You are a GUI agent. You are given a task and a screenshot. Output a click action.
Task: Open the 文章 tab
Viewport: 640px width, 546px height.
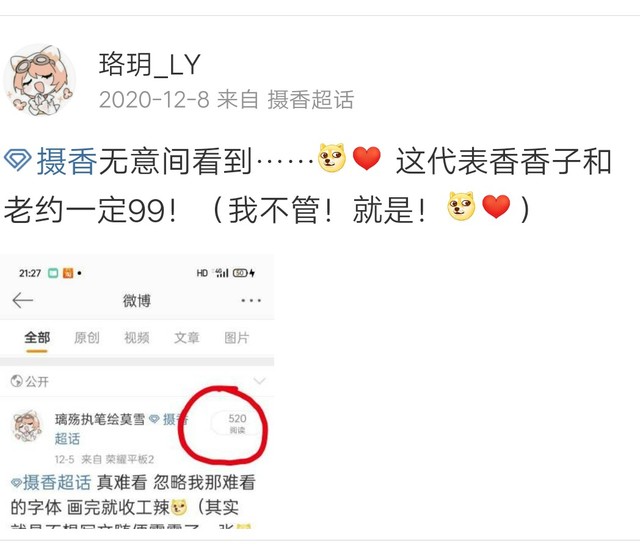click(187, 338)
